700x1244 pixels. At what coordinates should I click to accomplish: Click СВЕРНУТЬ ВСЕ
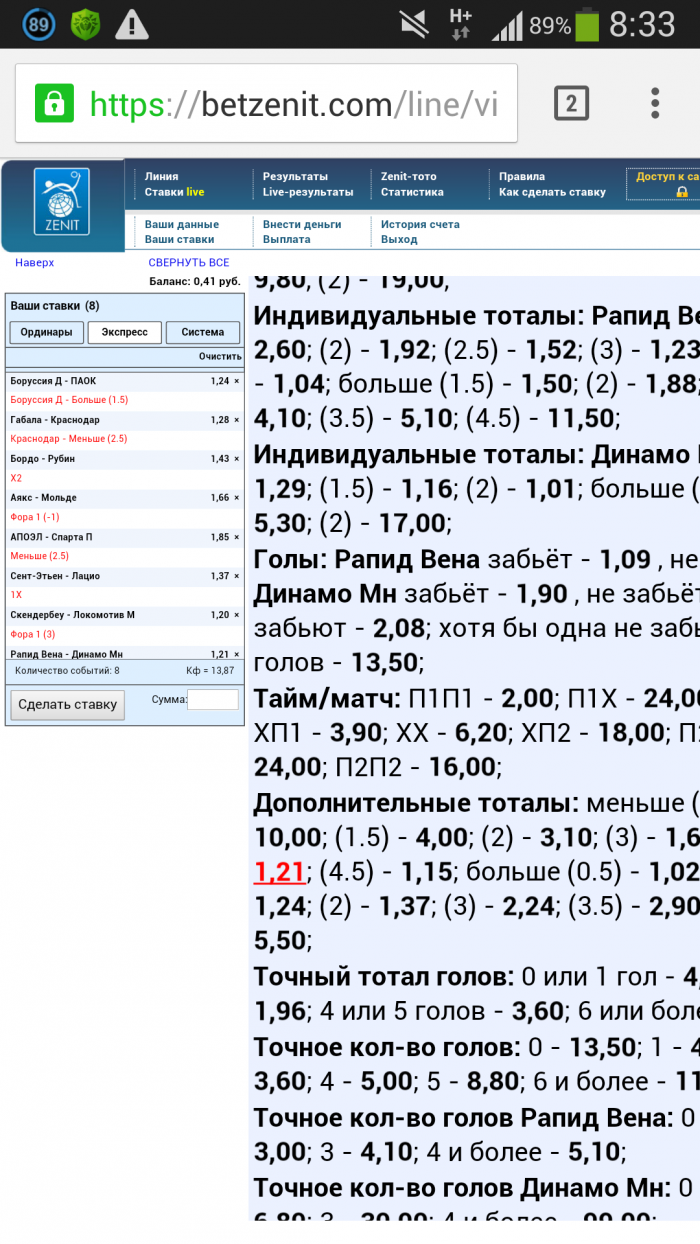(189, 263)
